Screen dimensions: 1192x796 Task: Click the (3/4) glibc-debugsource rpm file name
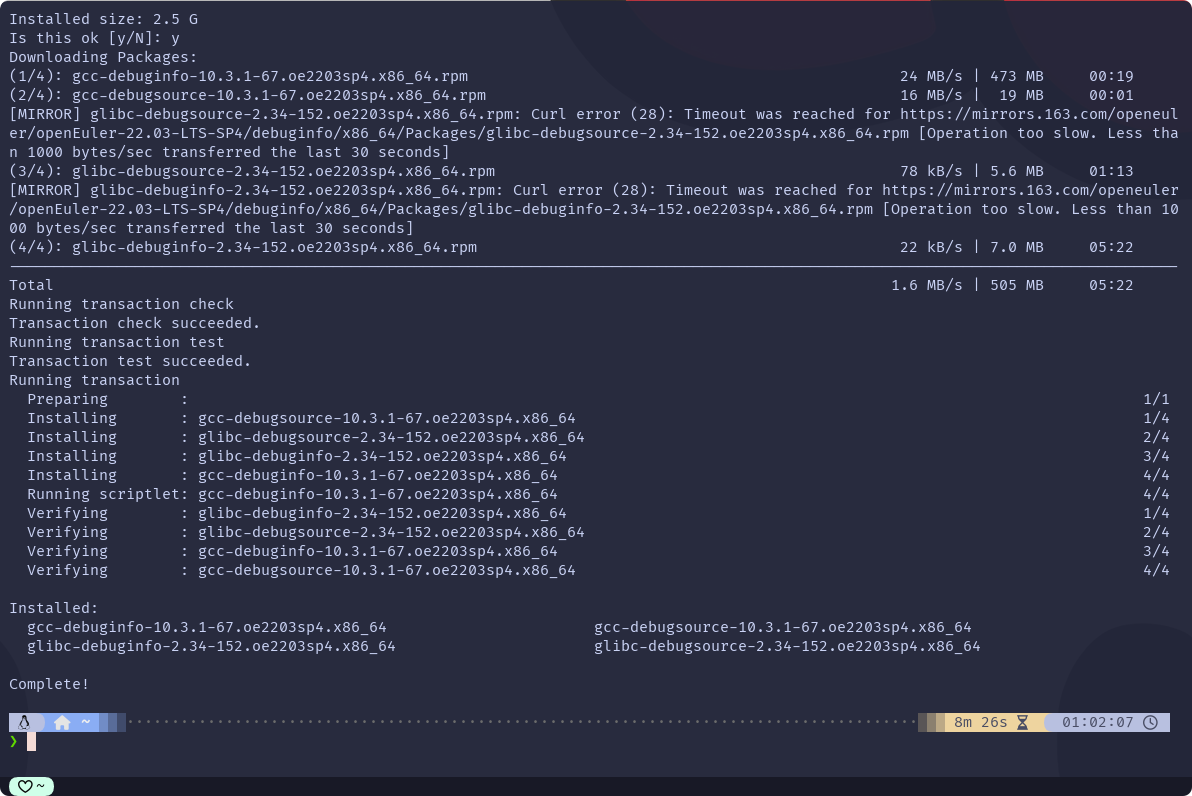pos(284,171)
